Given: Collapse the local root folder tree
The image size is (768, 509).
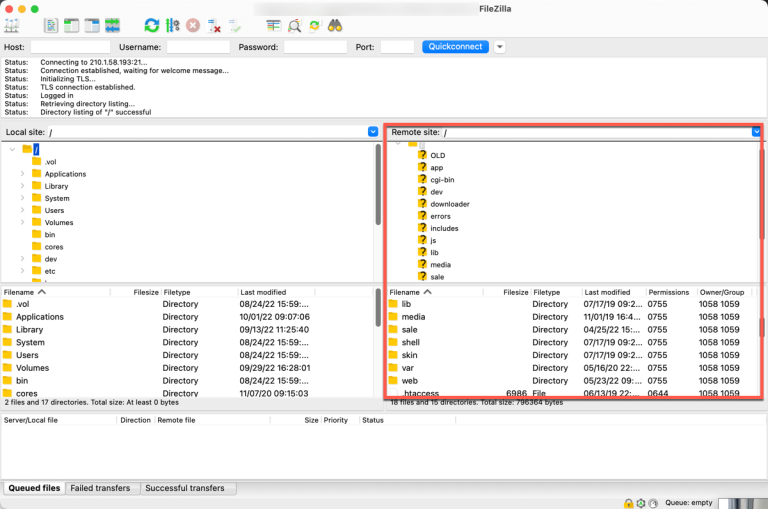Looking at the screenshot, I should [x=12, y=149].
